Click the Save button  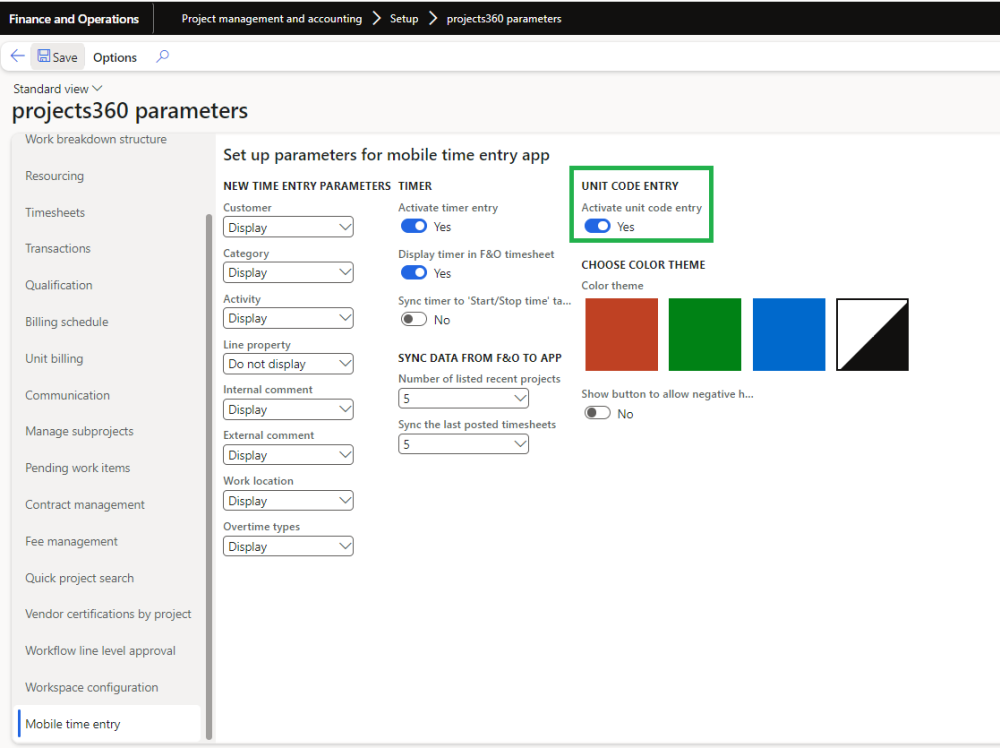tap(57, 57)
